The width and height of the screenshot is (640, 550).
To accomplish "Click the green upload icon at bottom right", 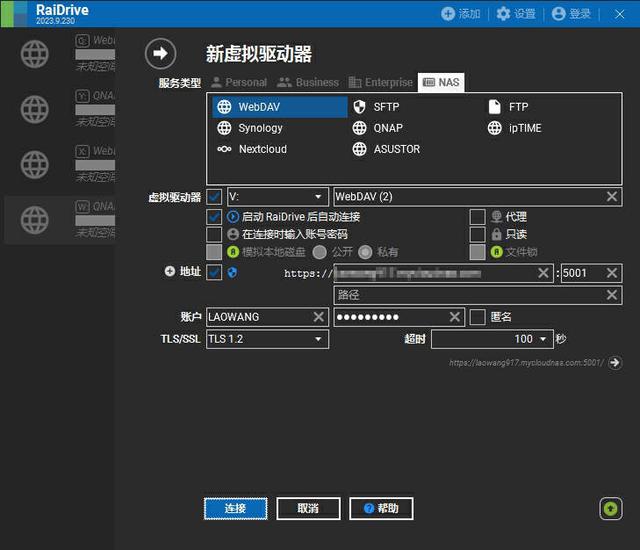I will (x=611, y=508).
